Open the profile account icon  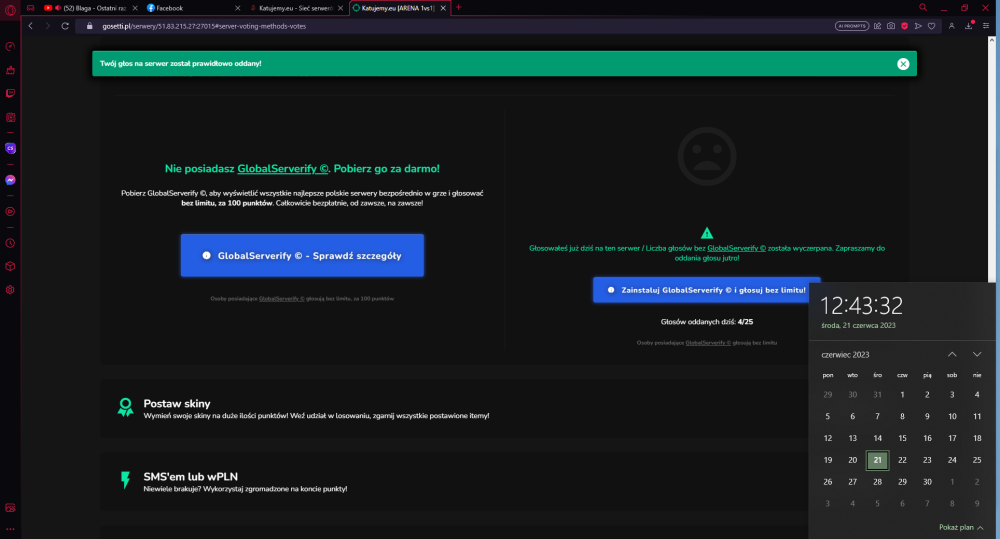(x=952, y=26)
